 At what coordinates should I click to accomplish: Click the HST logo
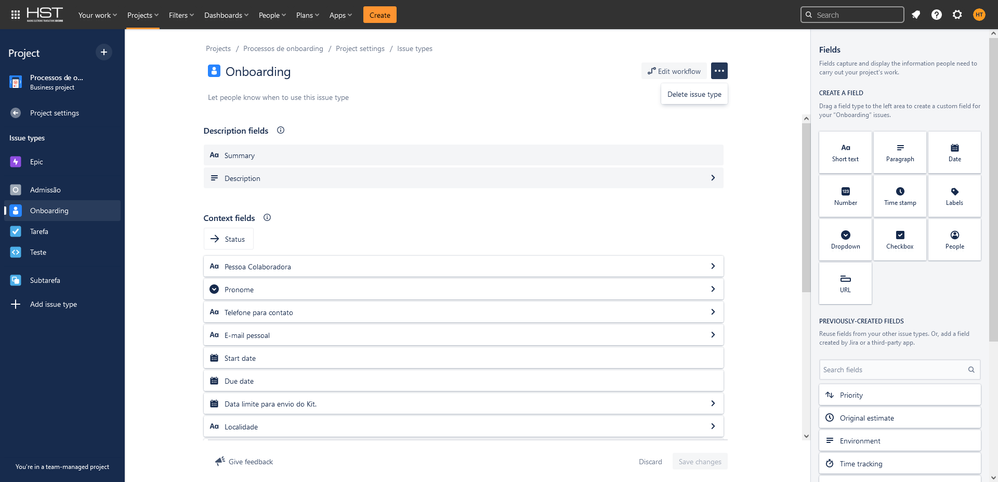[x=45, y=15]
